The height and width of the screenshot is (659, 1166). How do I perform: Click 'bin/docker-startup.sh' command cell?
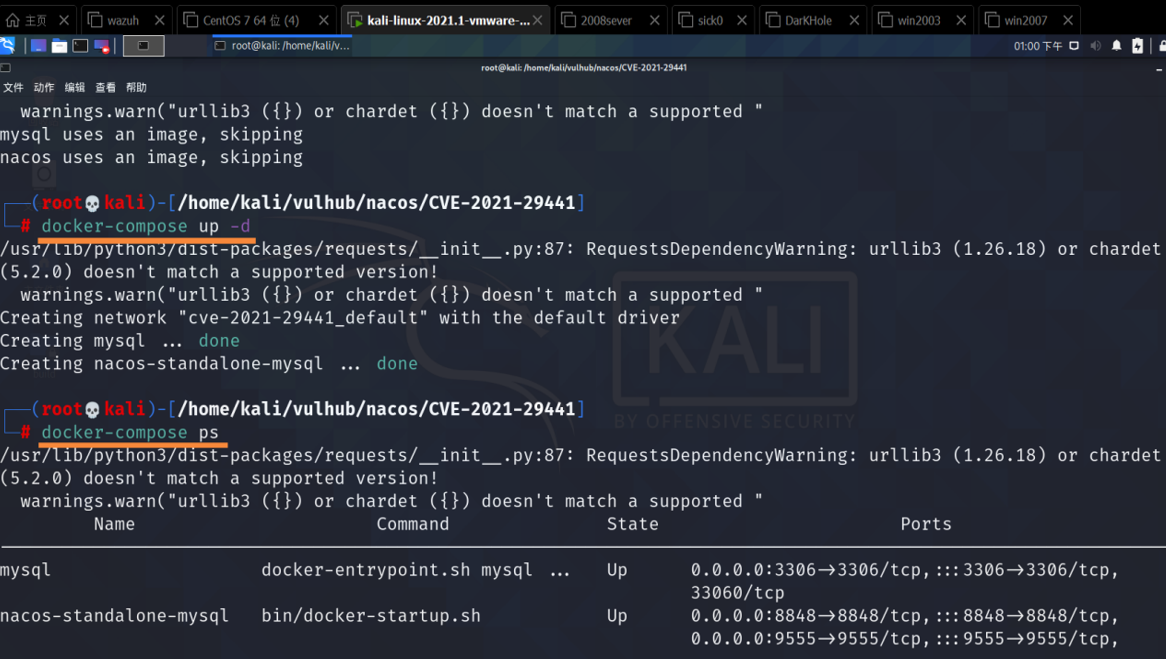point(371,616)
